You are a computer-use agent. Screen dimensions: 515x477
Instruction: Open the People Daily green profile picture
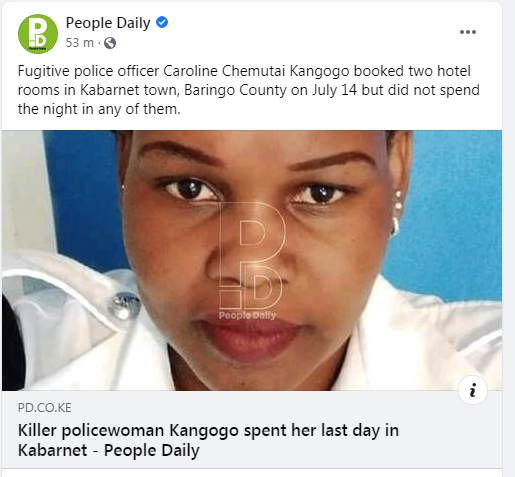(x=38, y=34)
